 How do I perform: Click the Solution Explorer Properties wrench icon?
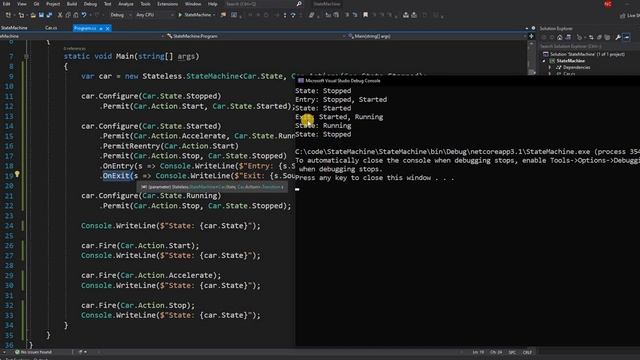(618, 37)
